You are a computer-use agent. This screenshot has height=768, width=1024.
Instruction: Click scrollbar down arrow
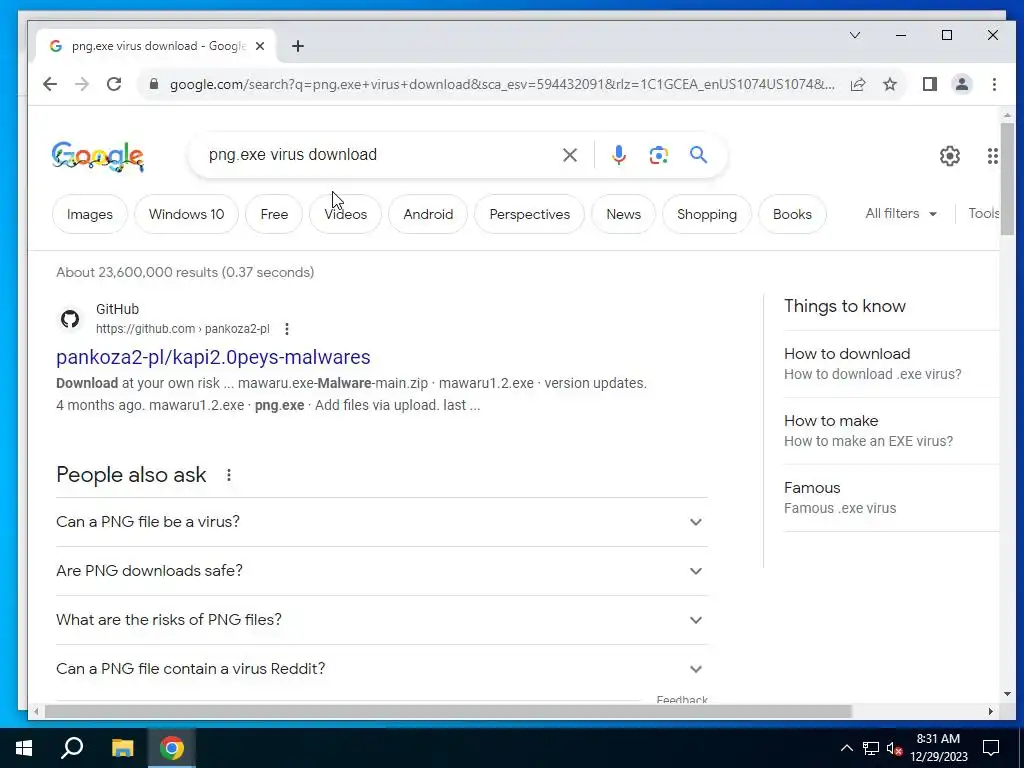[x=1007, y=694]
